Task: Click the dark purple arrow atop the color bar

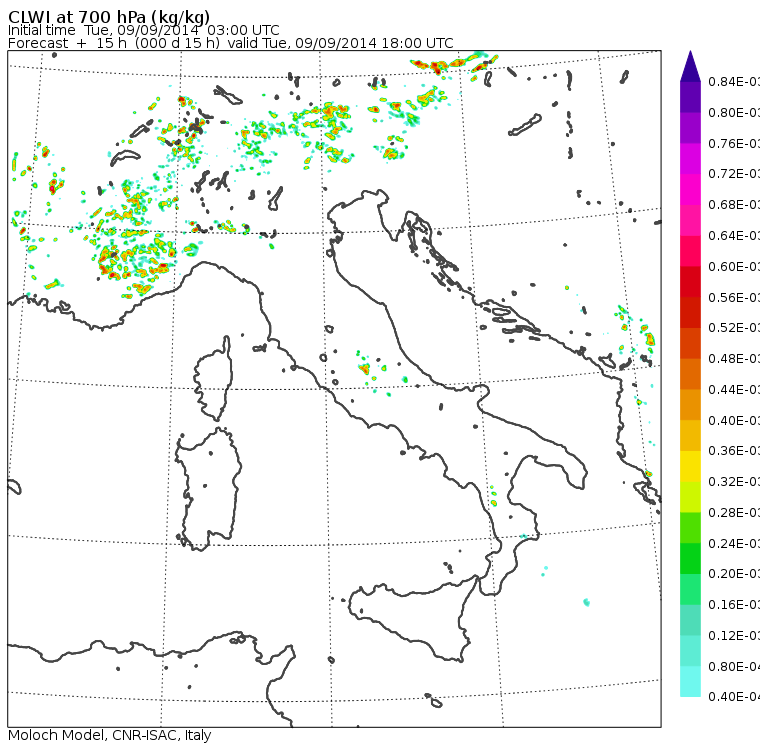Action: coord(690,66)
